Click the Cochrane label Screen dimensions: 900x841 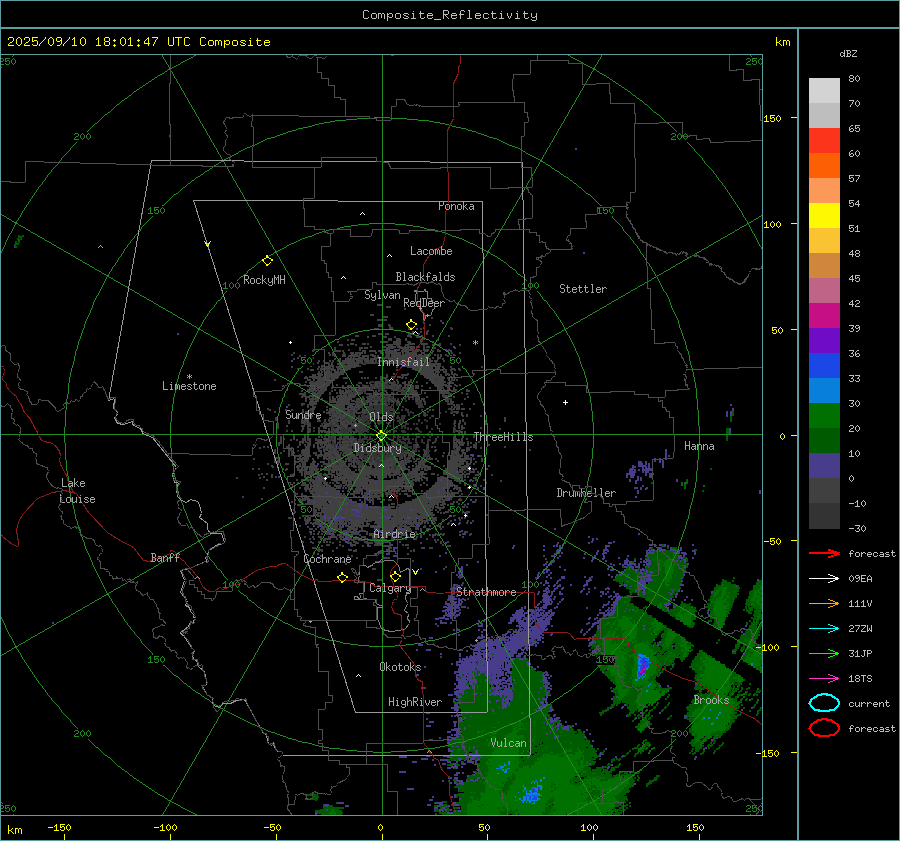327,559
